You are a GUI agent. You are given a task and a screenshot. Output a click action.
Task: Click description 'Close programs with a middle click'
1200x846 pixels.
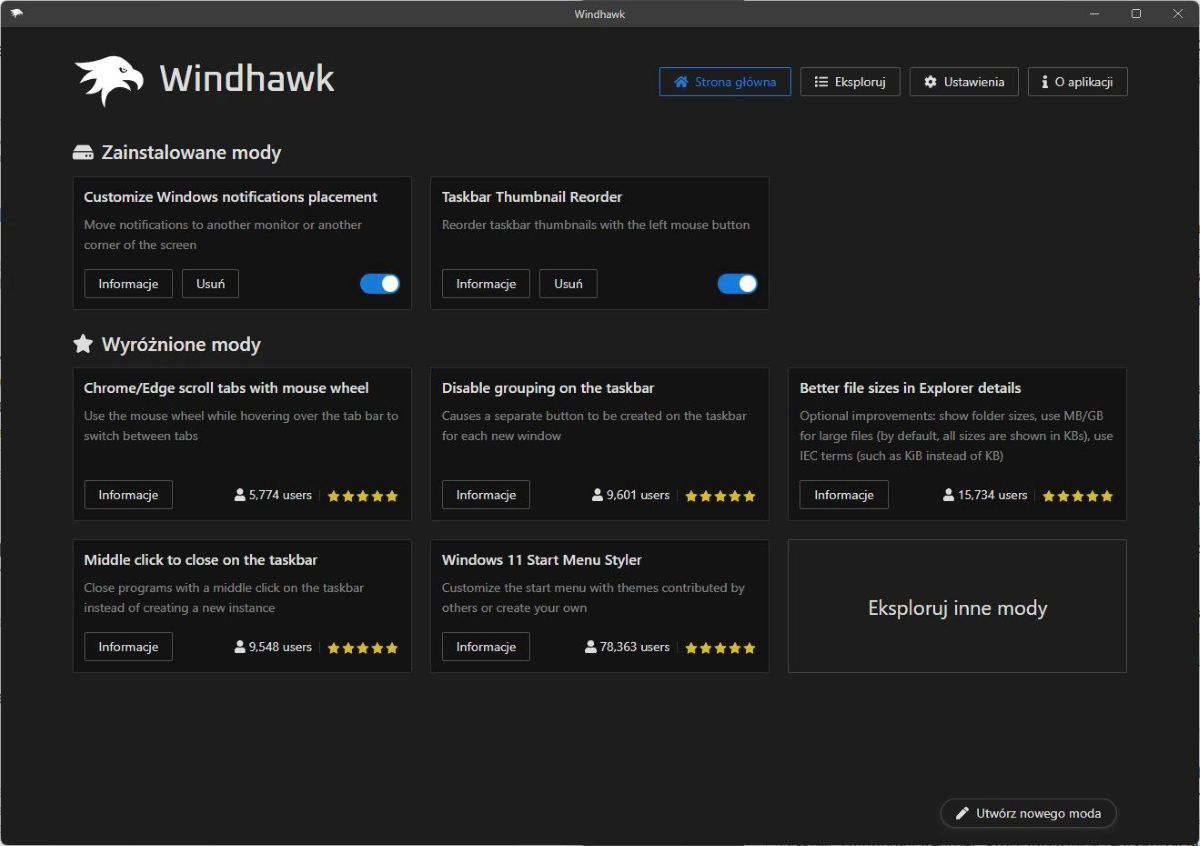coord(224,598)
